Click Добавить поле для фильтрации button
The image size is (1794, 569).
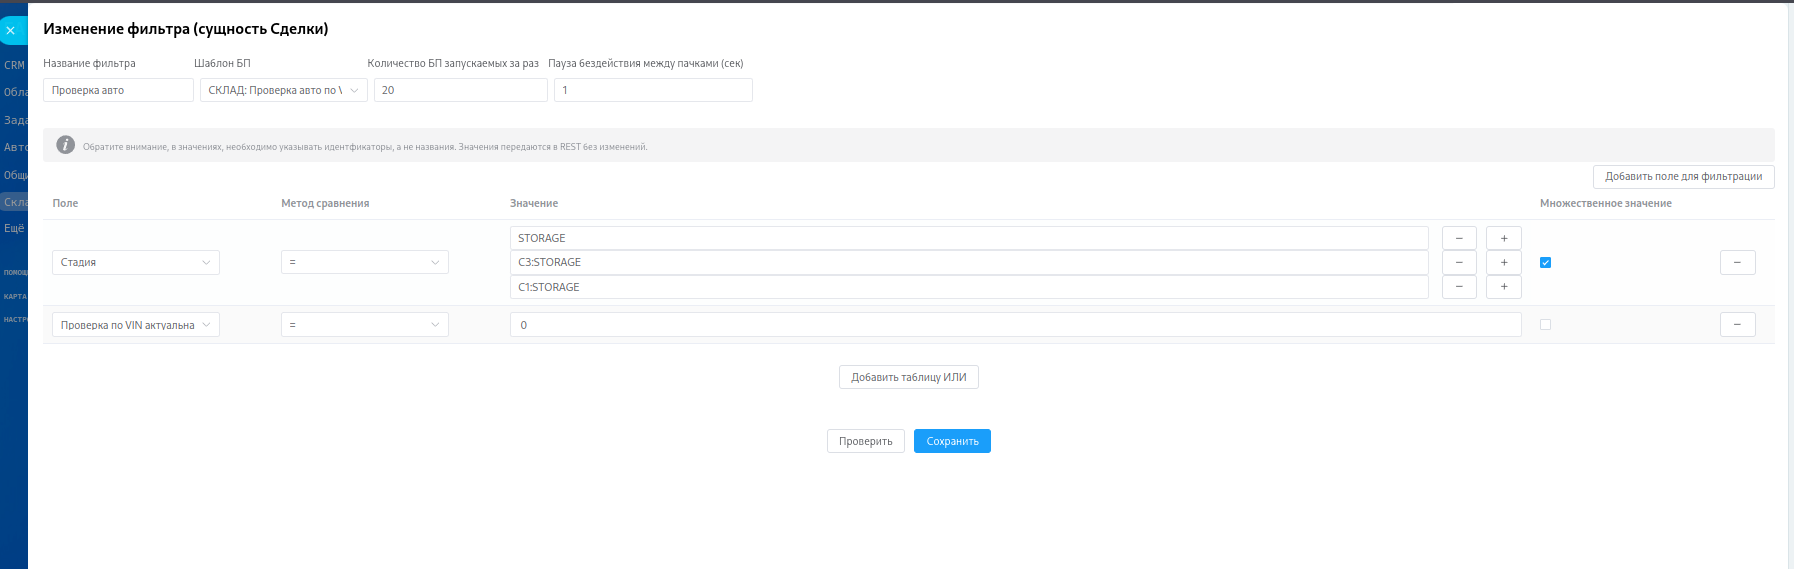click(x=1684, y=176)
